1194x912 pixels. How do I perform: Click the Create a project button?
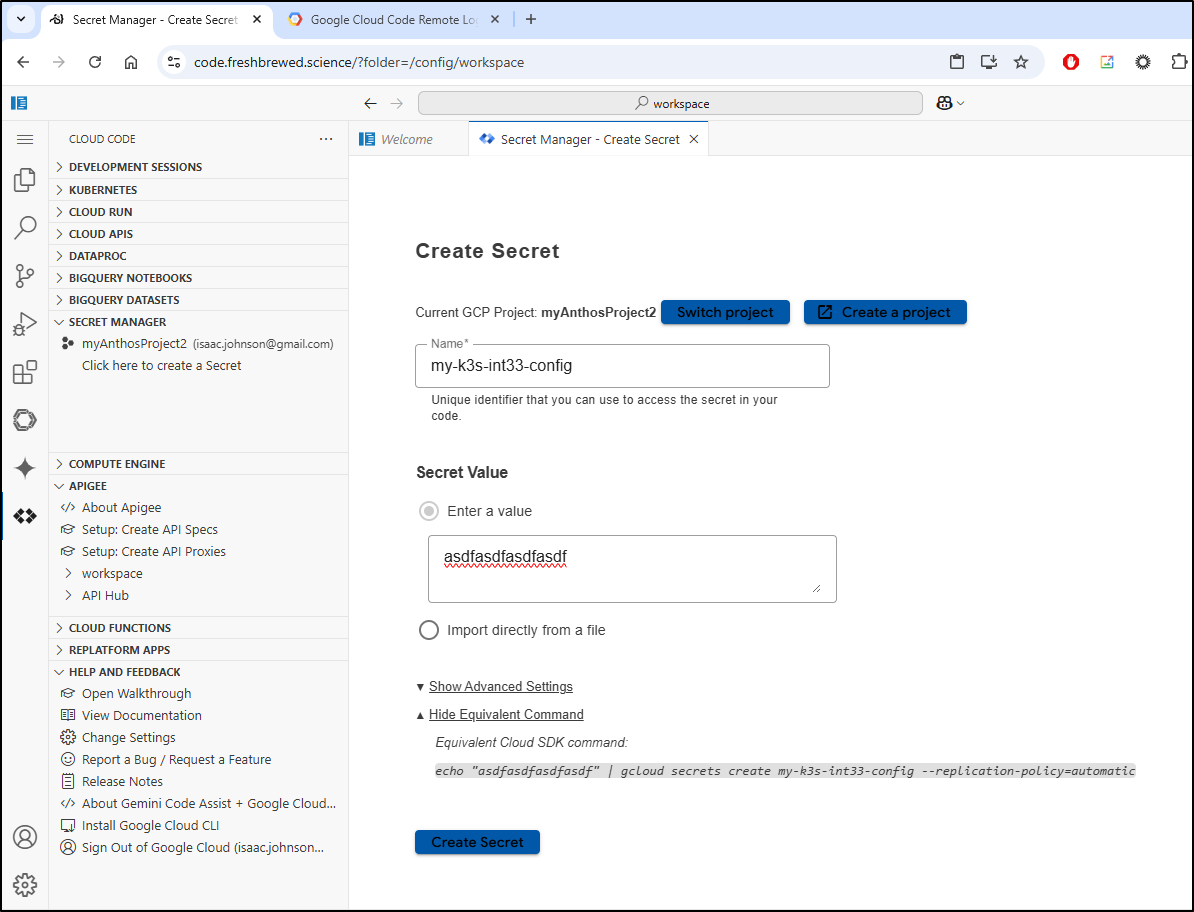[x=885, y=312]
